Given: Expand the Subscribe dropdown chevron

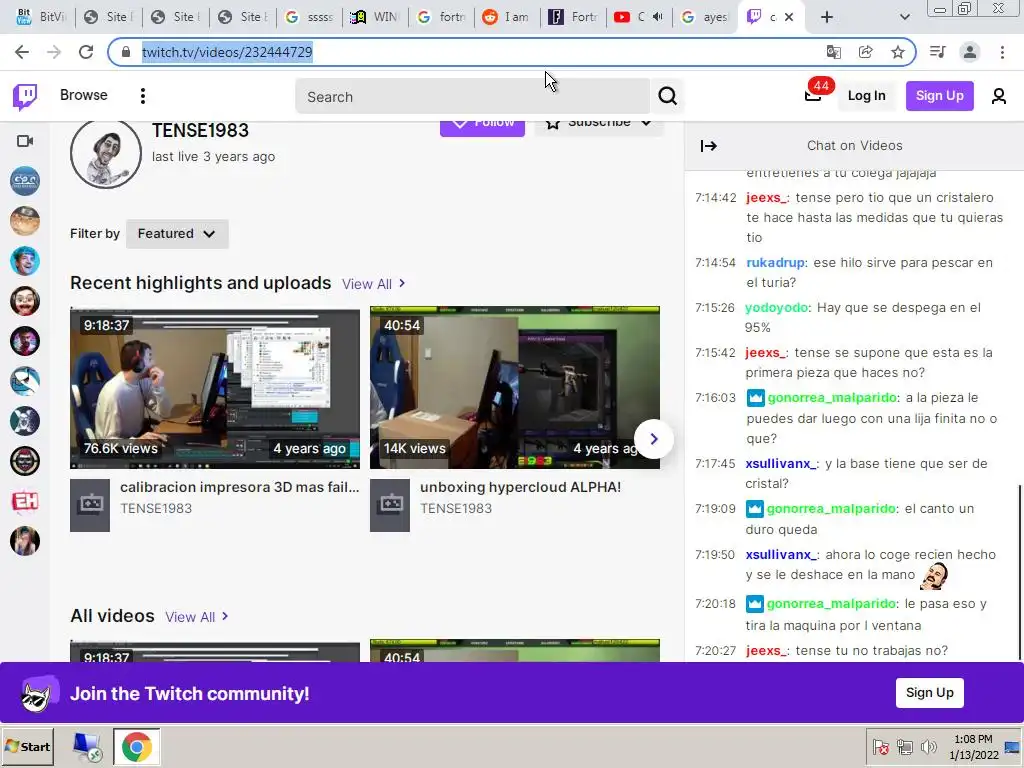Looking at the screenshot, I should (646, 123).
